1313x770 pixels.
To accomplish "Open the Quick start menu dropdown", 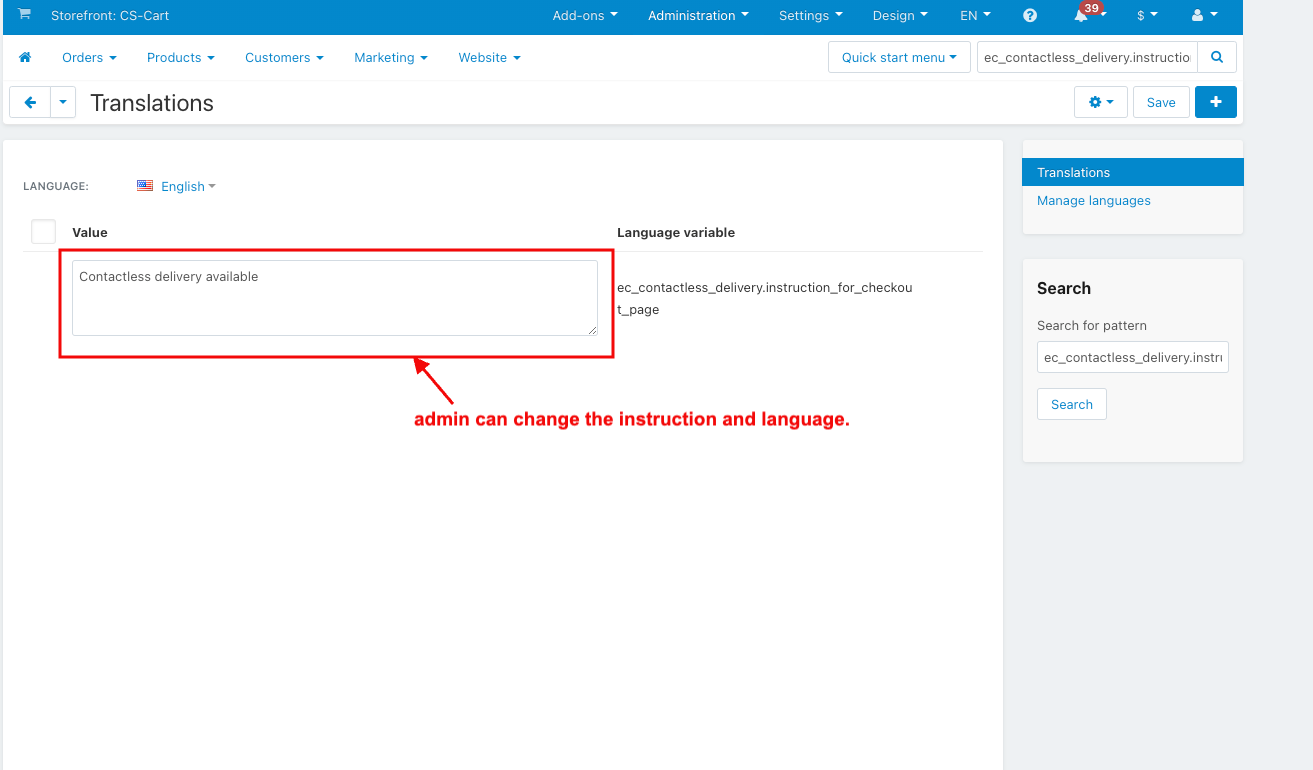I will pyautogui.click(x=899, y=58).
